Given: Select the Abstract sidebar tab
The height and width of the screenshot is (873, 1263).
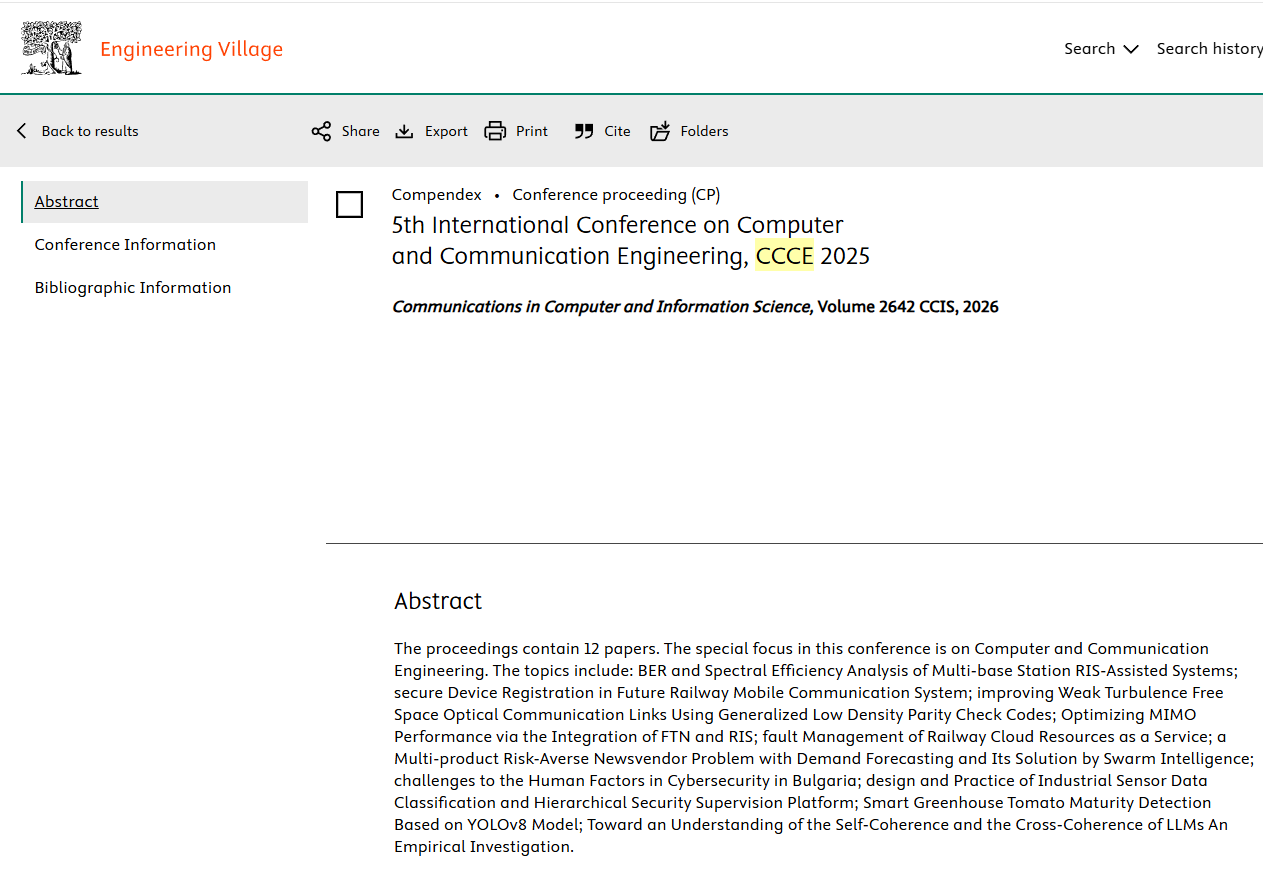Looking at the screenshot, I should (x=164, y=201).
